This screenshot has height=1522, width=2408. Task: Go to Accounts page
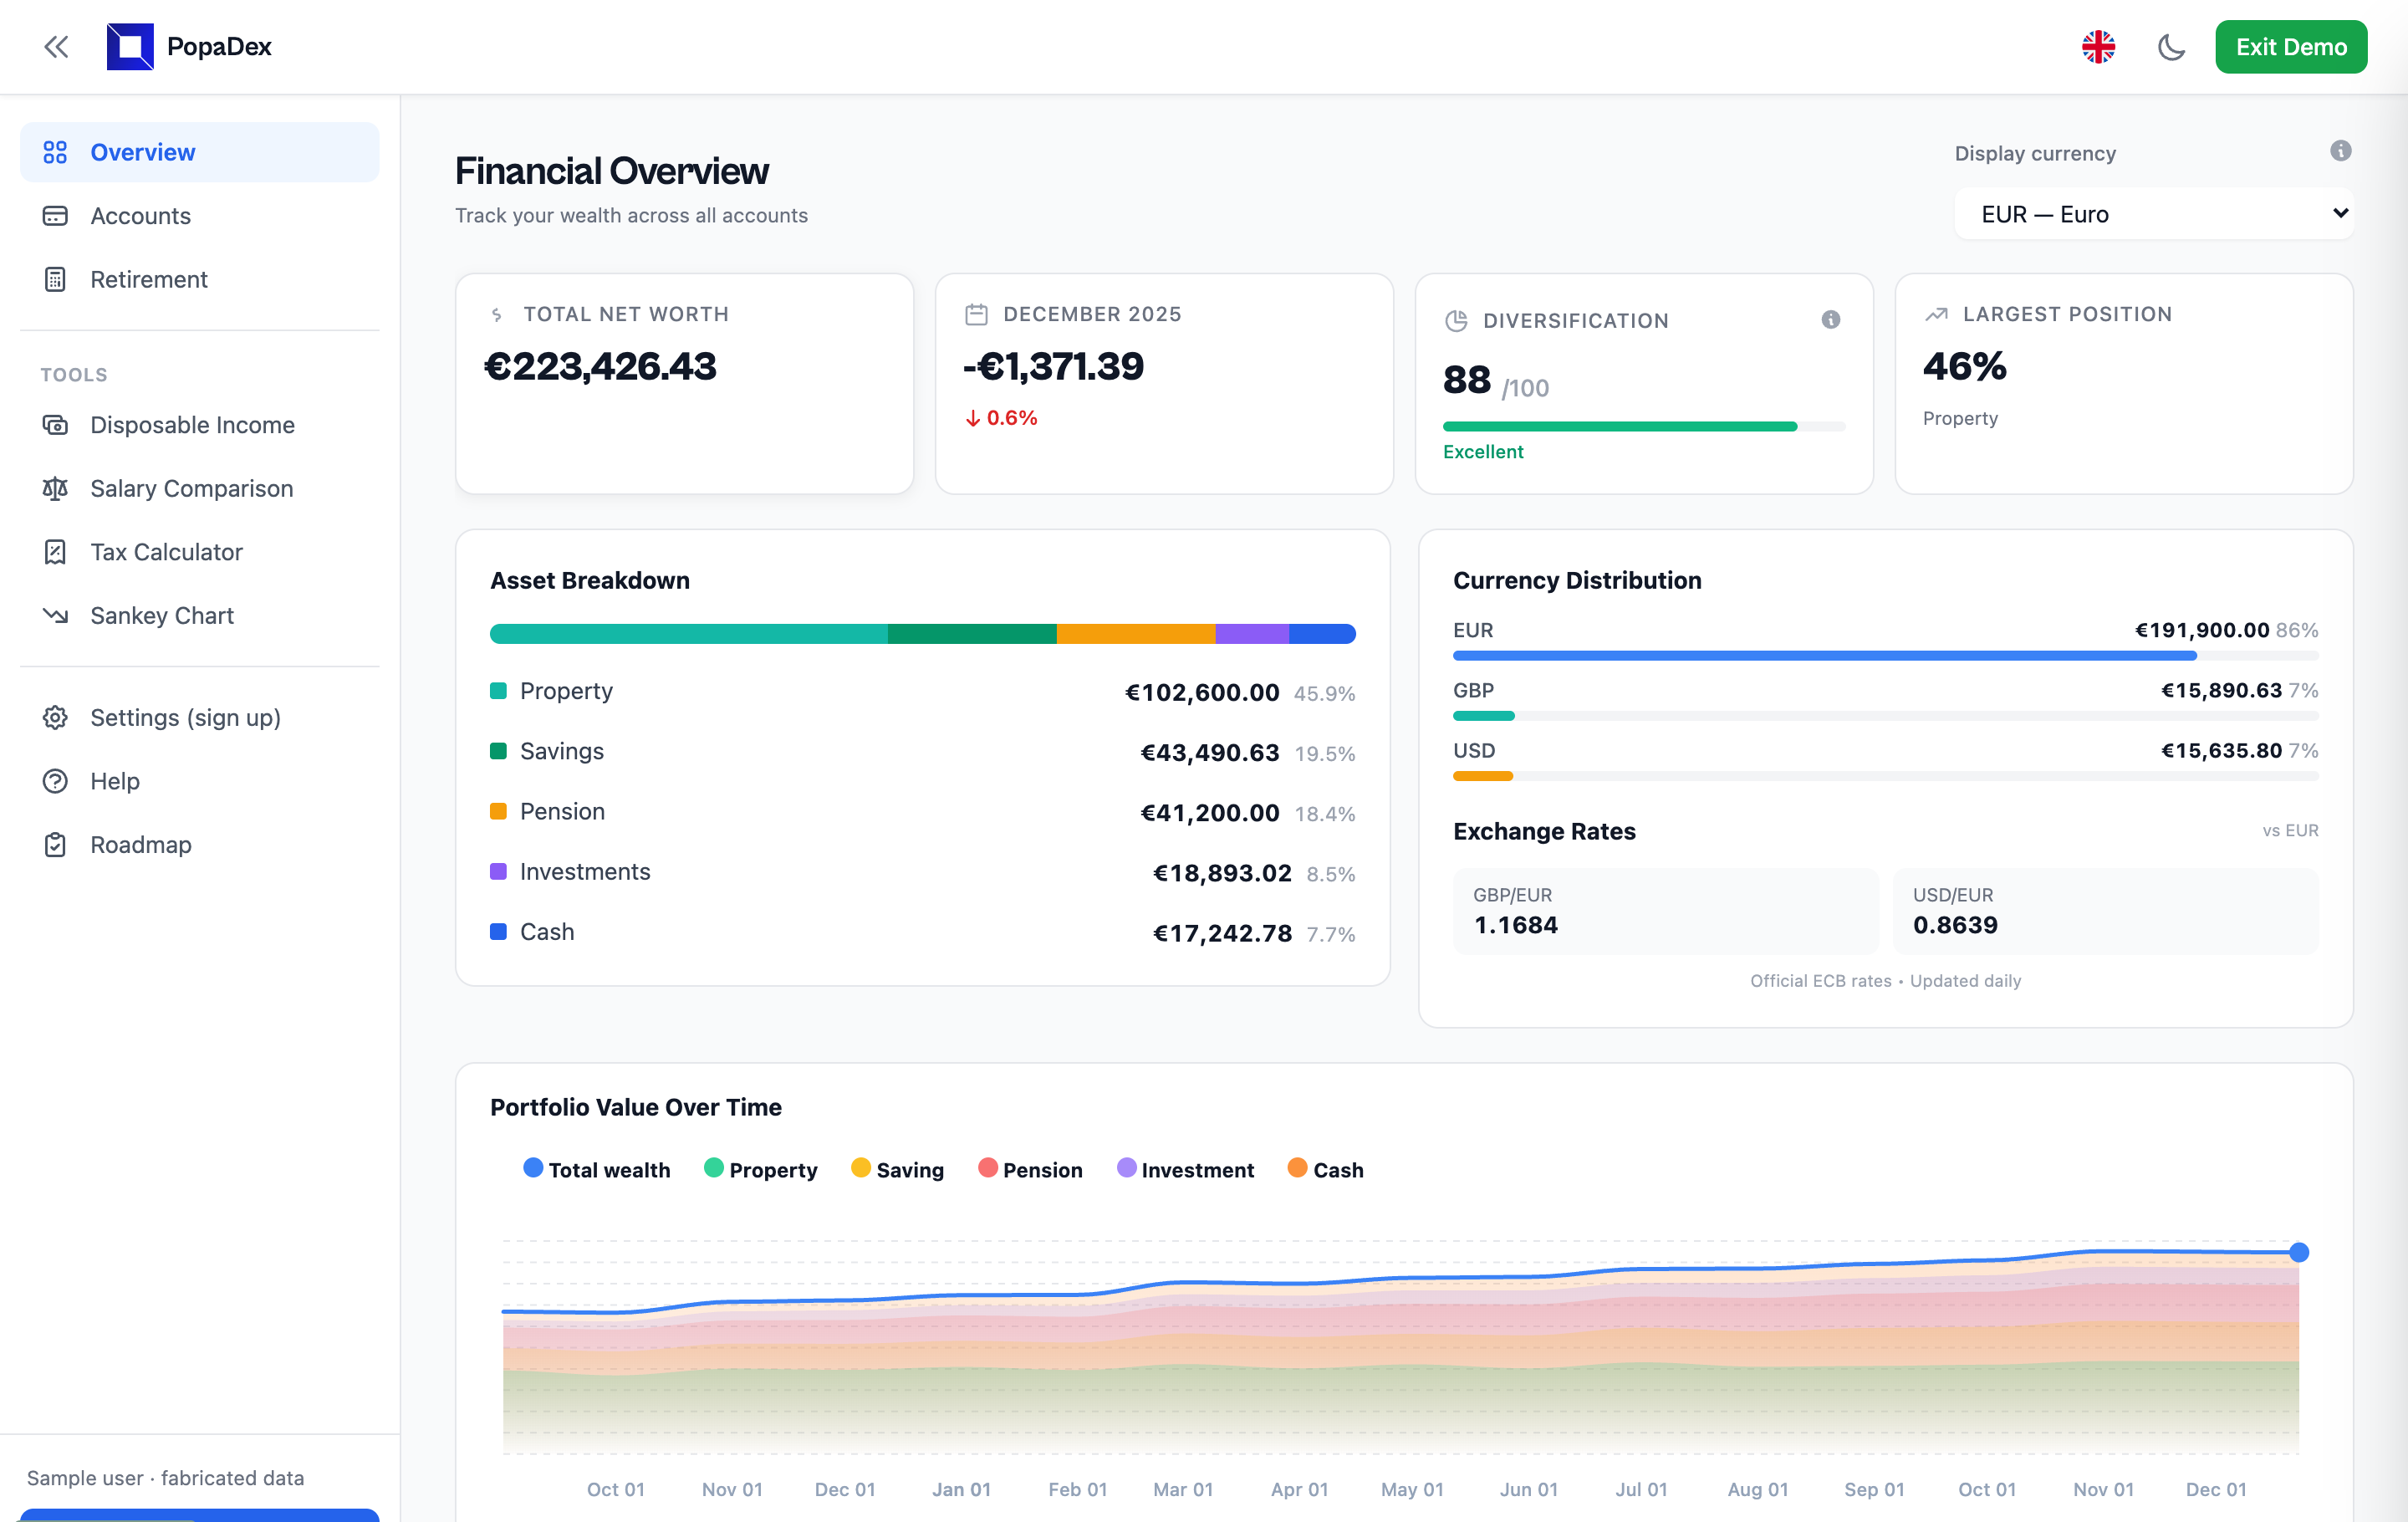pos(200,216)
